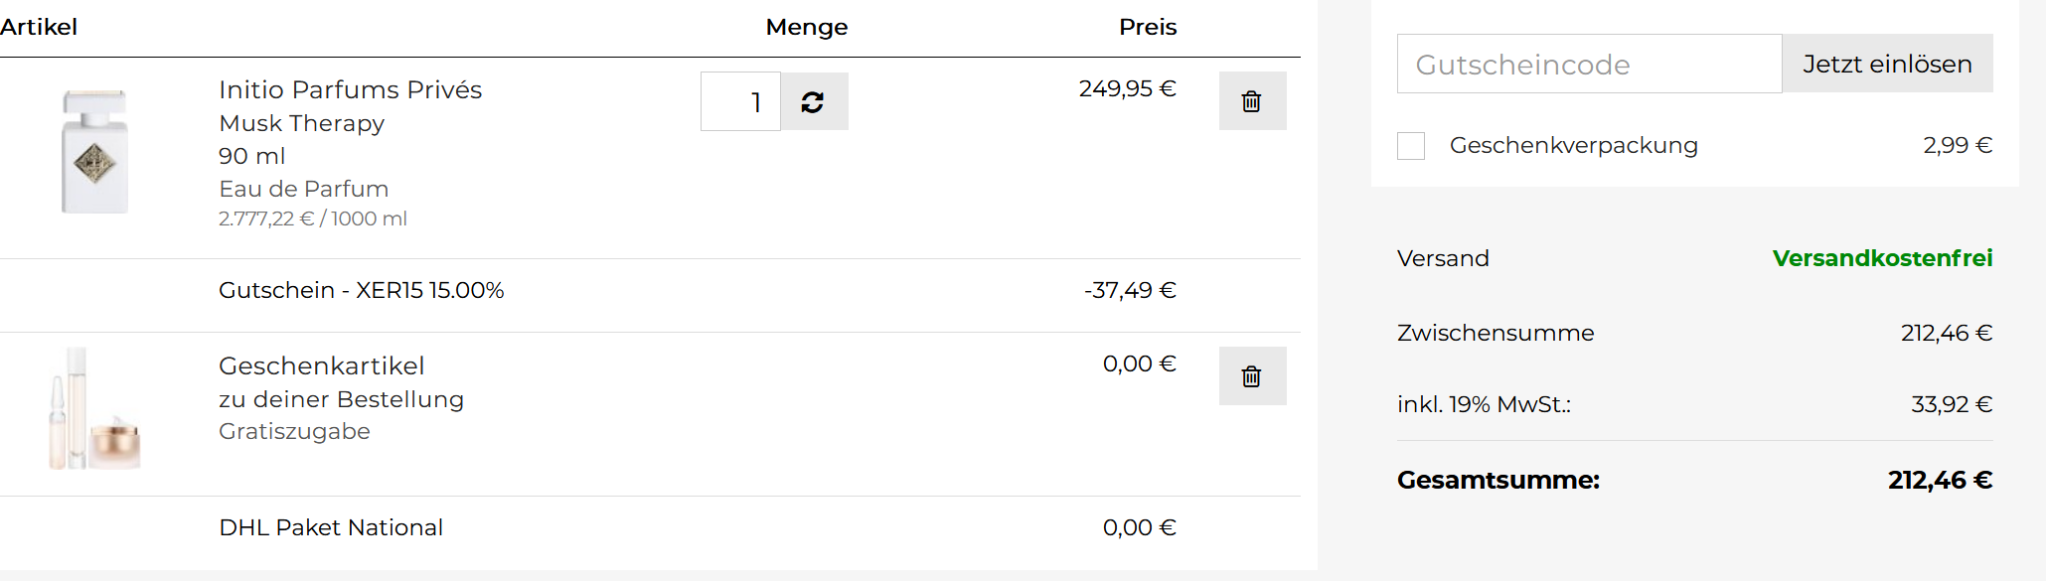Image resolution: width=2048 pixels, height=581 pixels.
Task: Remove Geschenkartikel using its trash icon
Action: pyautogui.click(x=1252, y=376)
